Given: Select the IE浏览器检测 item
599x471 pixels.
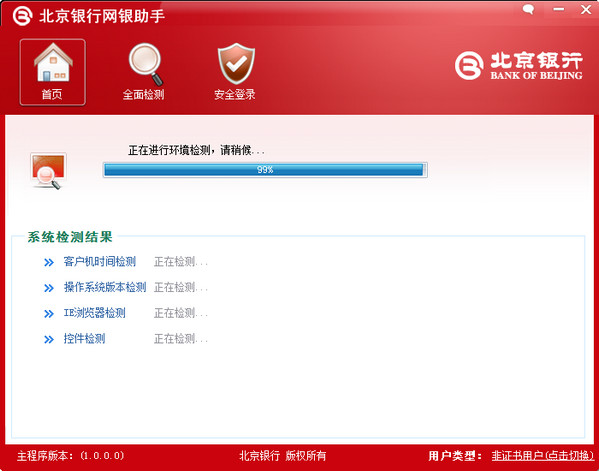Looking at the screenshot, I should tap(94, 313).
